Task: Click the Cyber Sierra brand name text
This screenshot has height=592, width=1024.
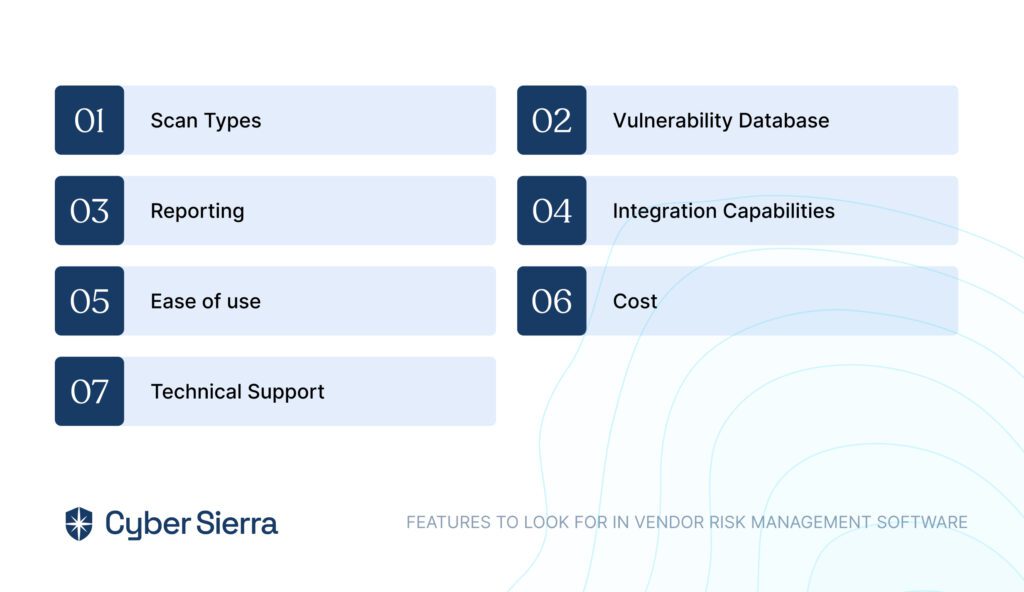Action: [x=191, y=524]
